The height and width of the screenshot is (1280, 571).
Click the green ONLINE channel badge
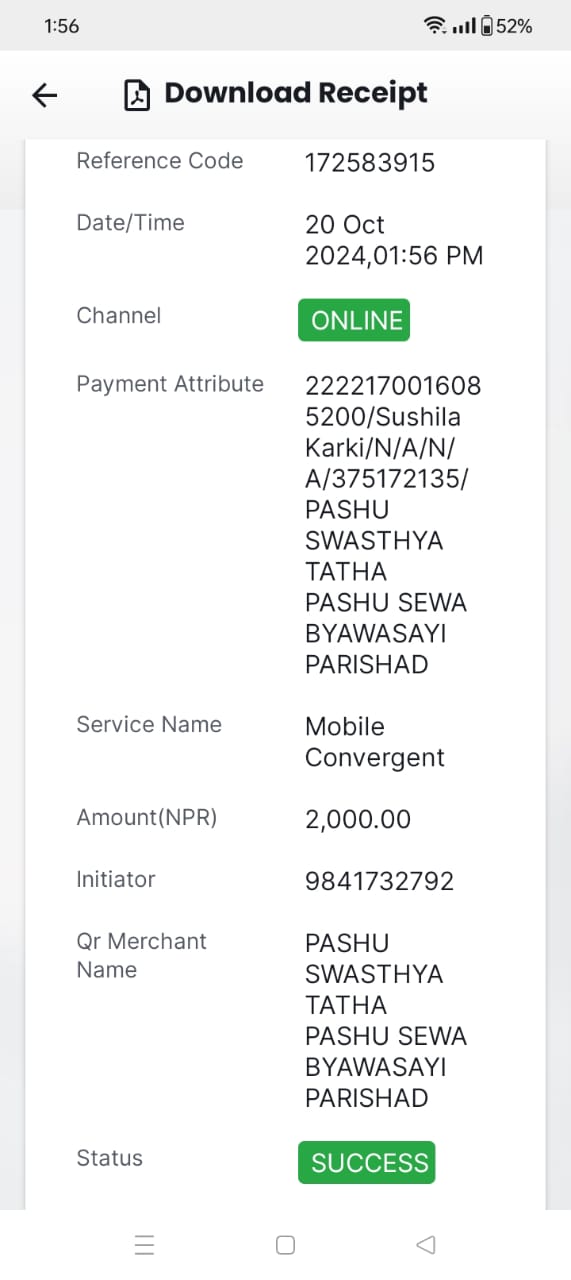354,320
